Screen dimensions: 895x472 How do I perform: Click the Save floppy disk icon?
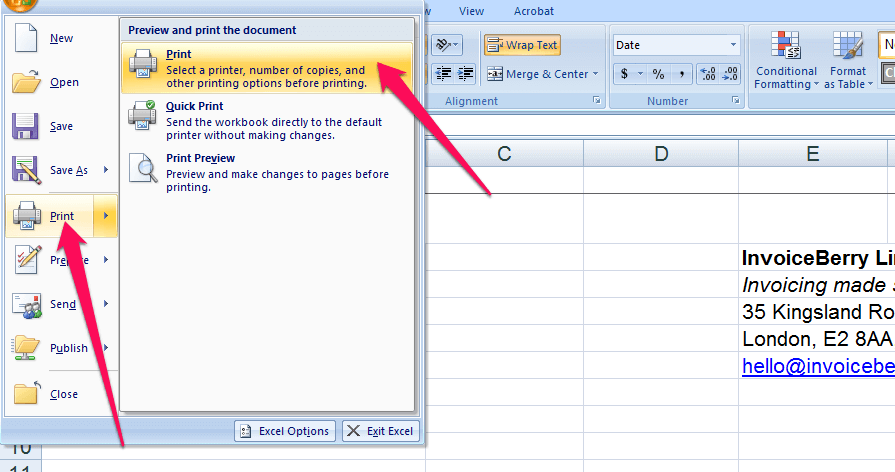25,126
